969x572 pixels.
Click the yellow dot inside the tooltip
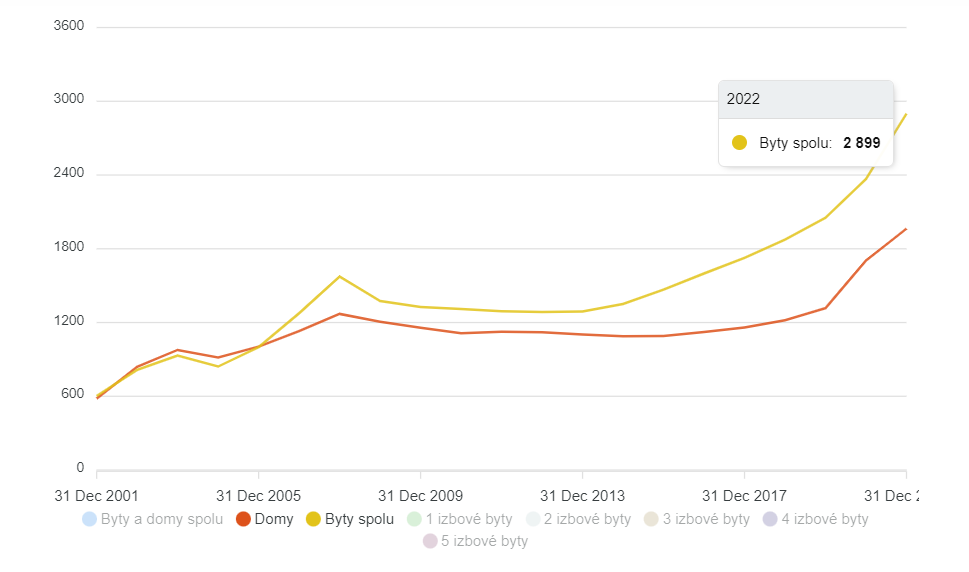740,143
